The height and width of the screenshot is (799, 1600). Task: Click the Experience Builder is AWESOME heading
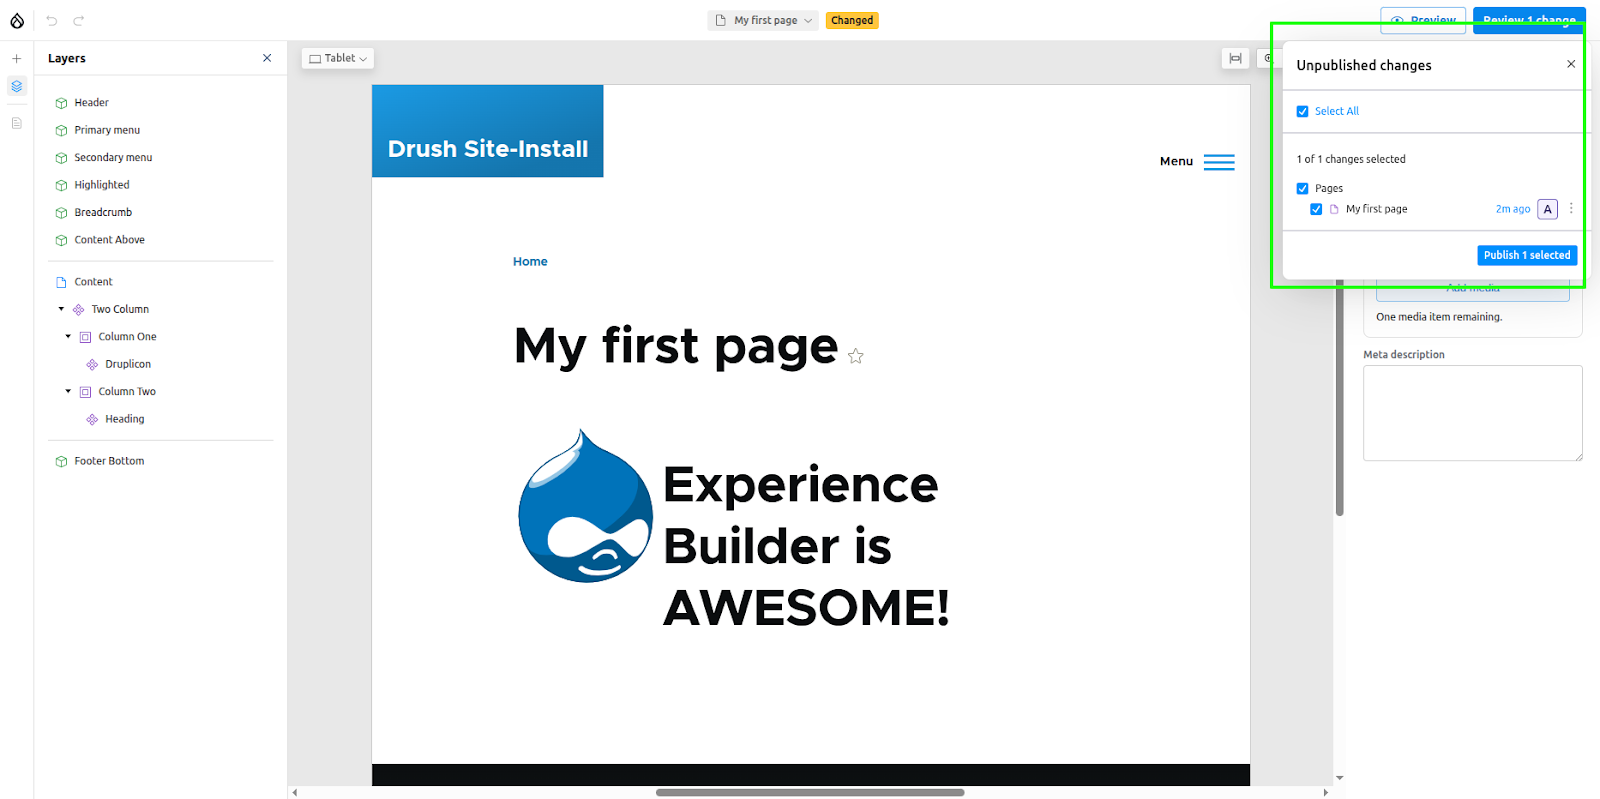(x=806, y=546)
